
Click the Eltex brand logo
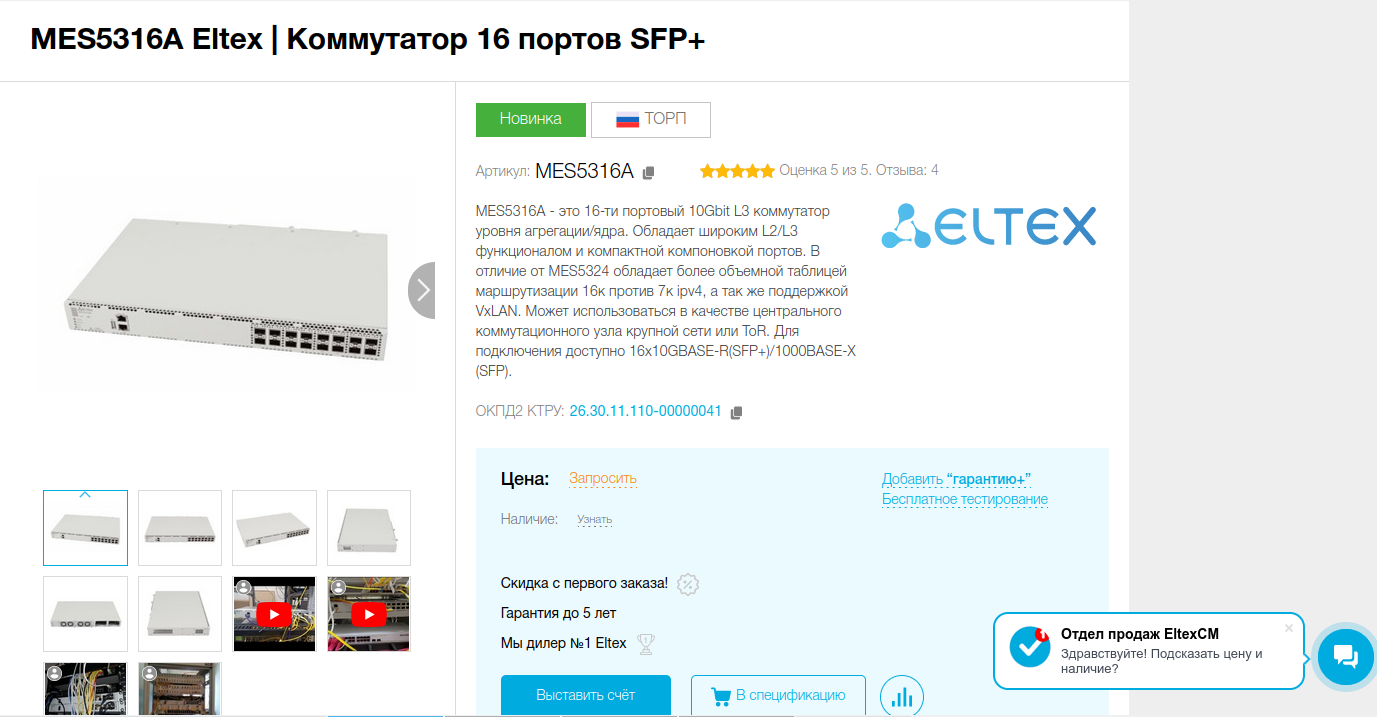[x=988, y=226]
